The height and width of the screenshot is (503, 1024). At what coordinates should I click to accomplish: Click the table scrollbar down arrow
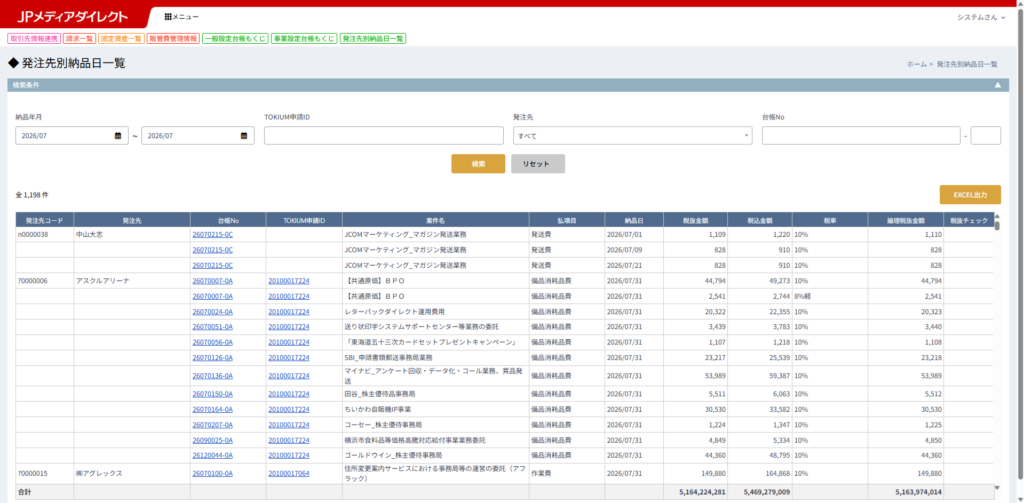997,487
